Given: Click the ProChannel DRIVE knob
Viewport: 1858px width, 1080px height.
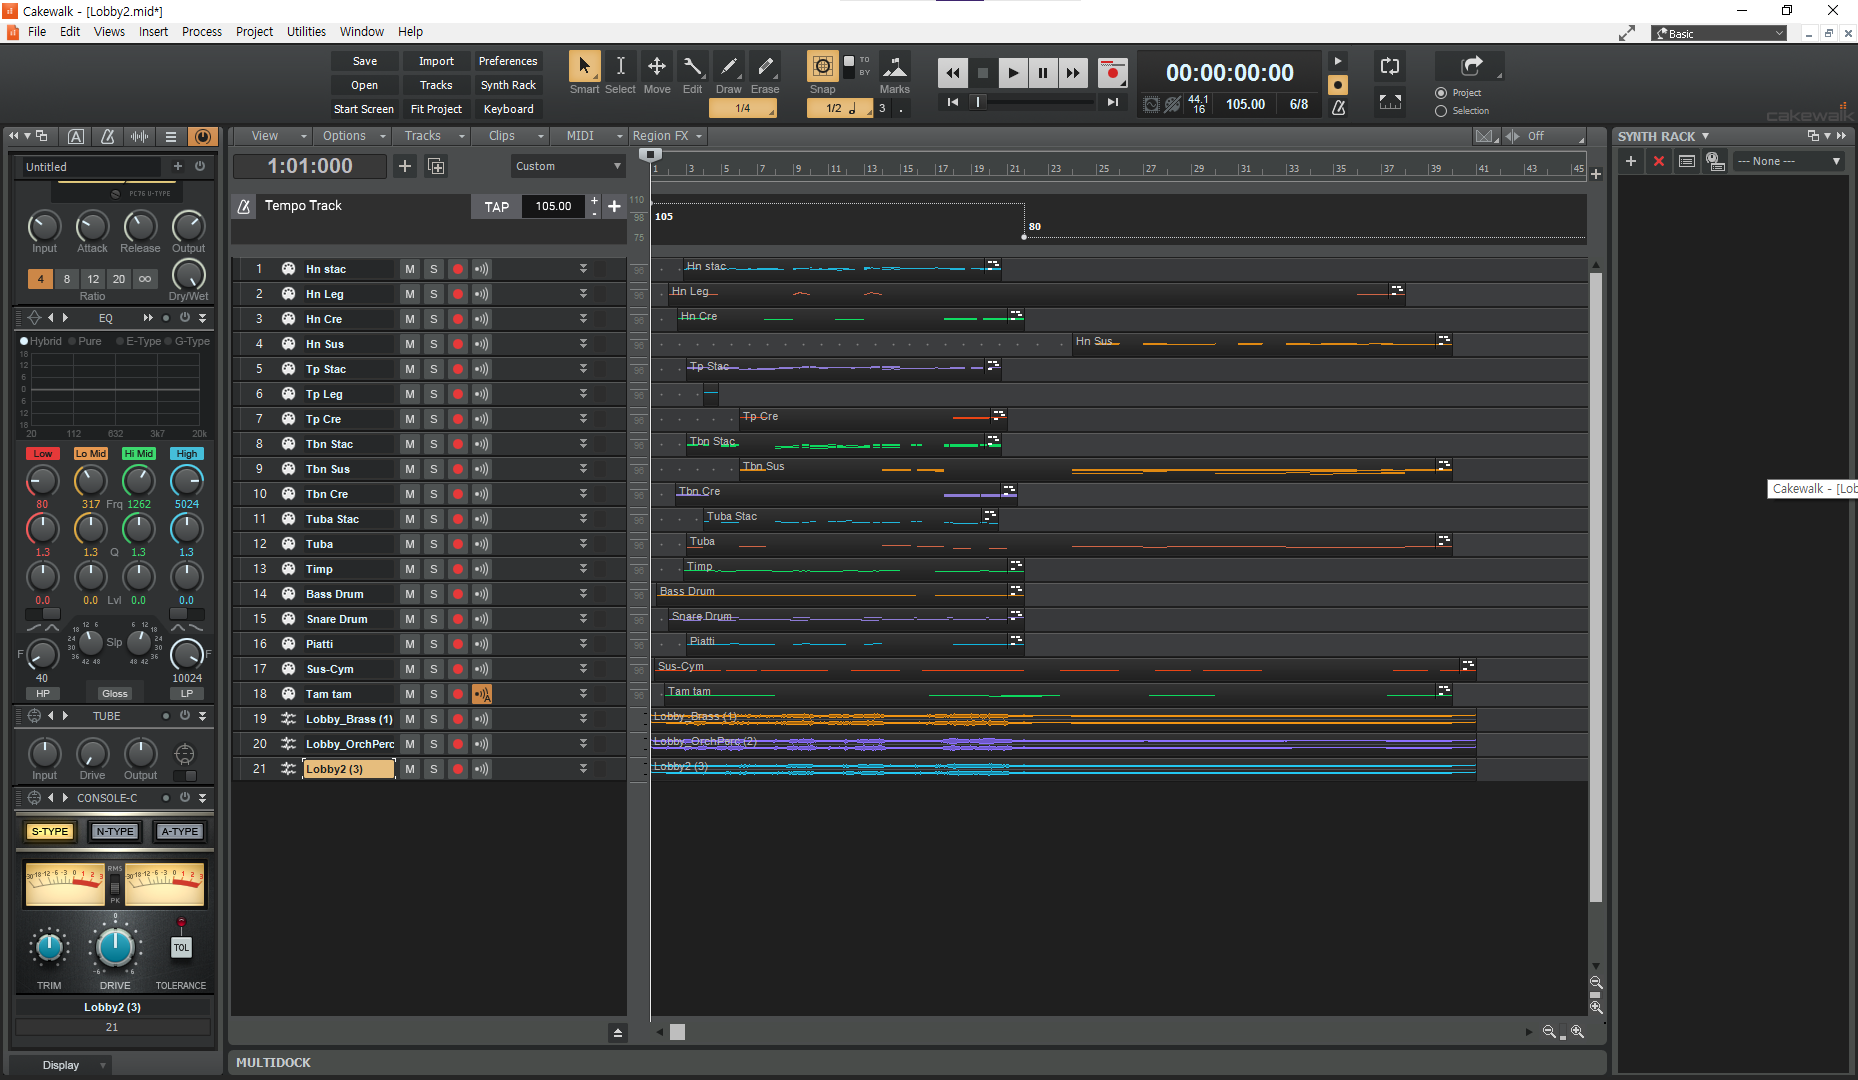Looking at the screenshot, I should pyautogui.click(x=115, y=946).
